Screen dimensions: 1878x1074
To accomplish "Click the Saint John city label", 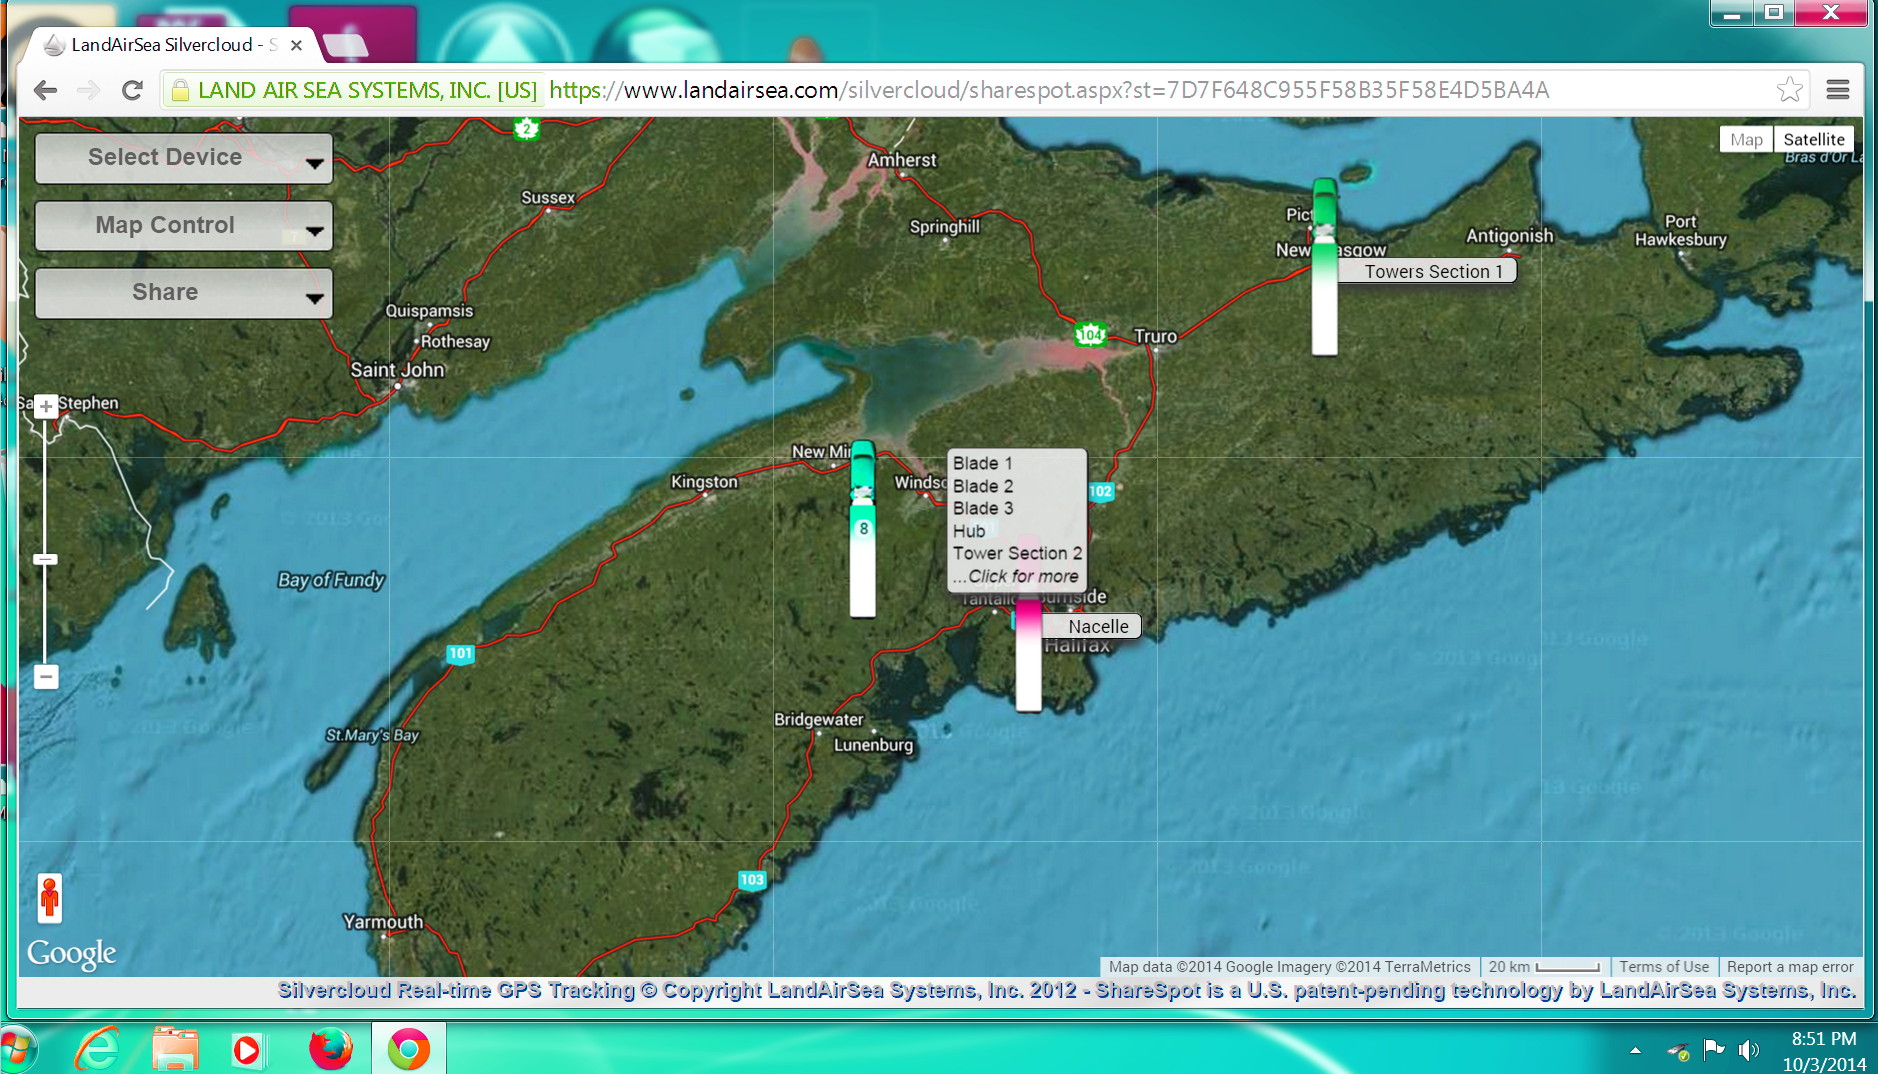I will click(x=397, y=370).
